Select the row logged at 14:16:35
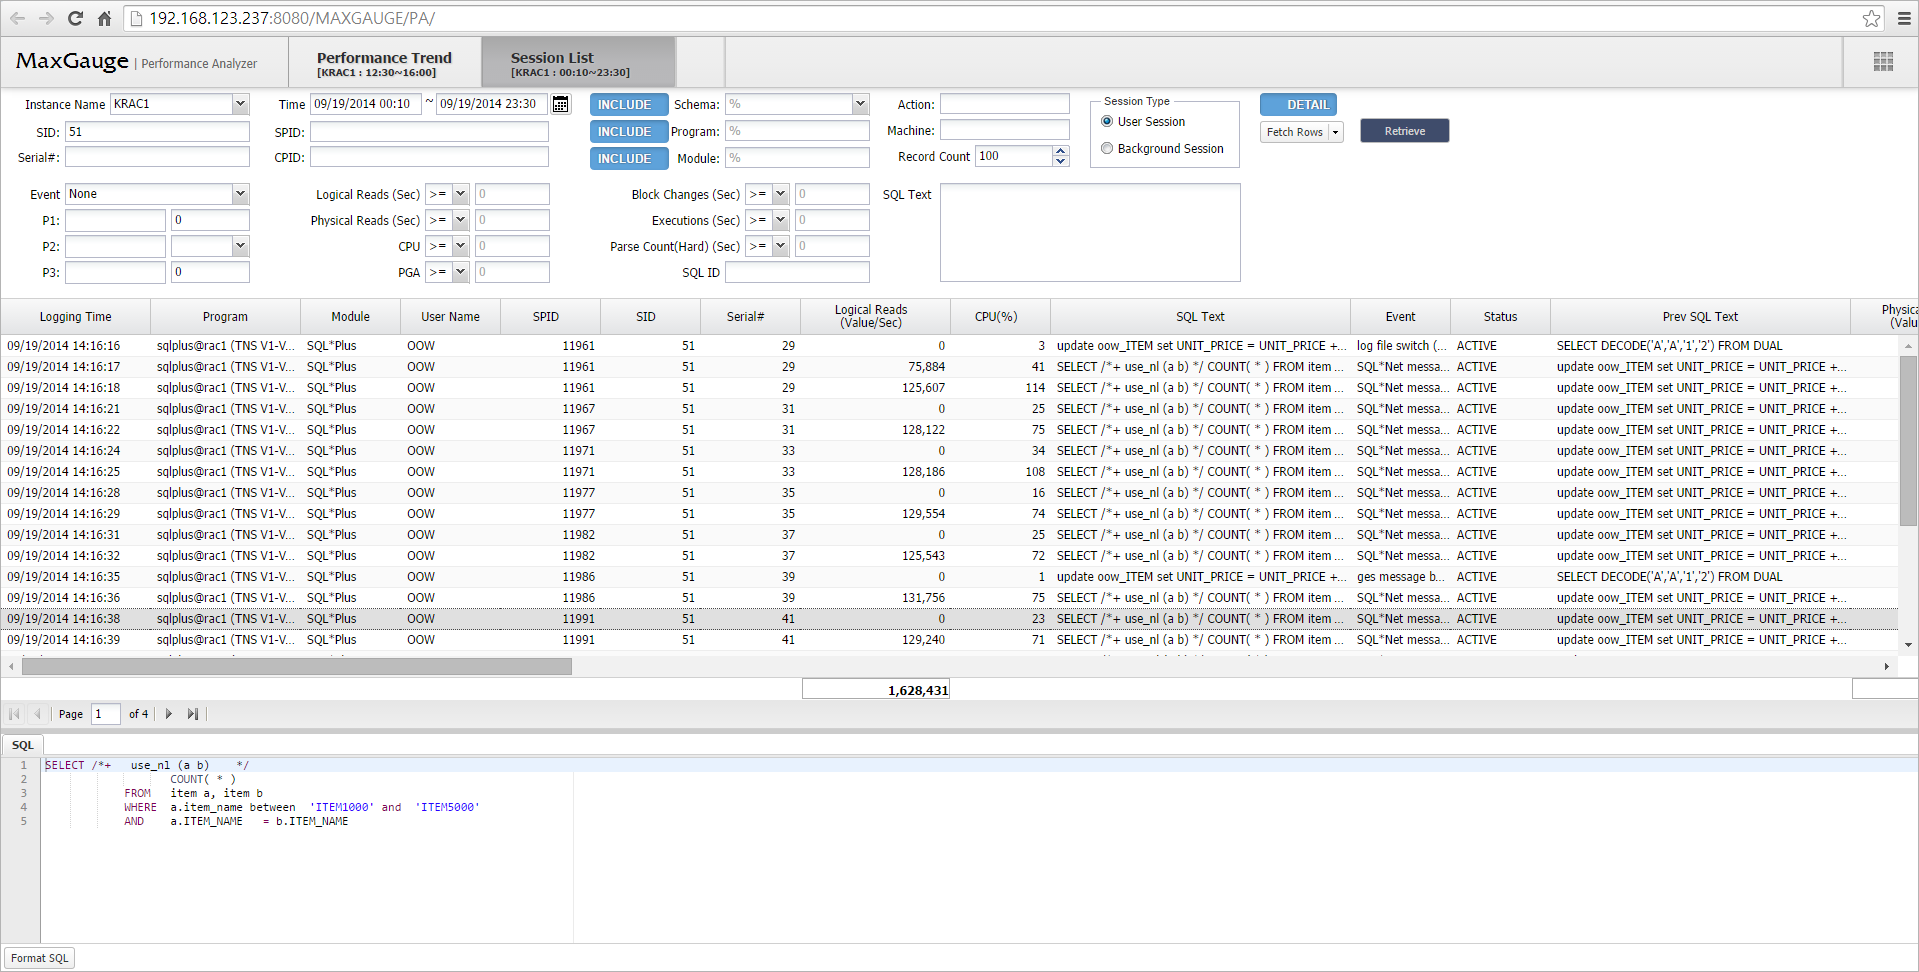1919x972 pixels. click(x=950, y=577)
